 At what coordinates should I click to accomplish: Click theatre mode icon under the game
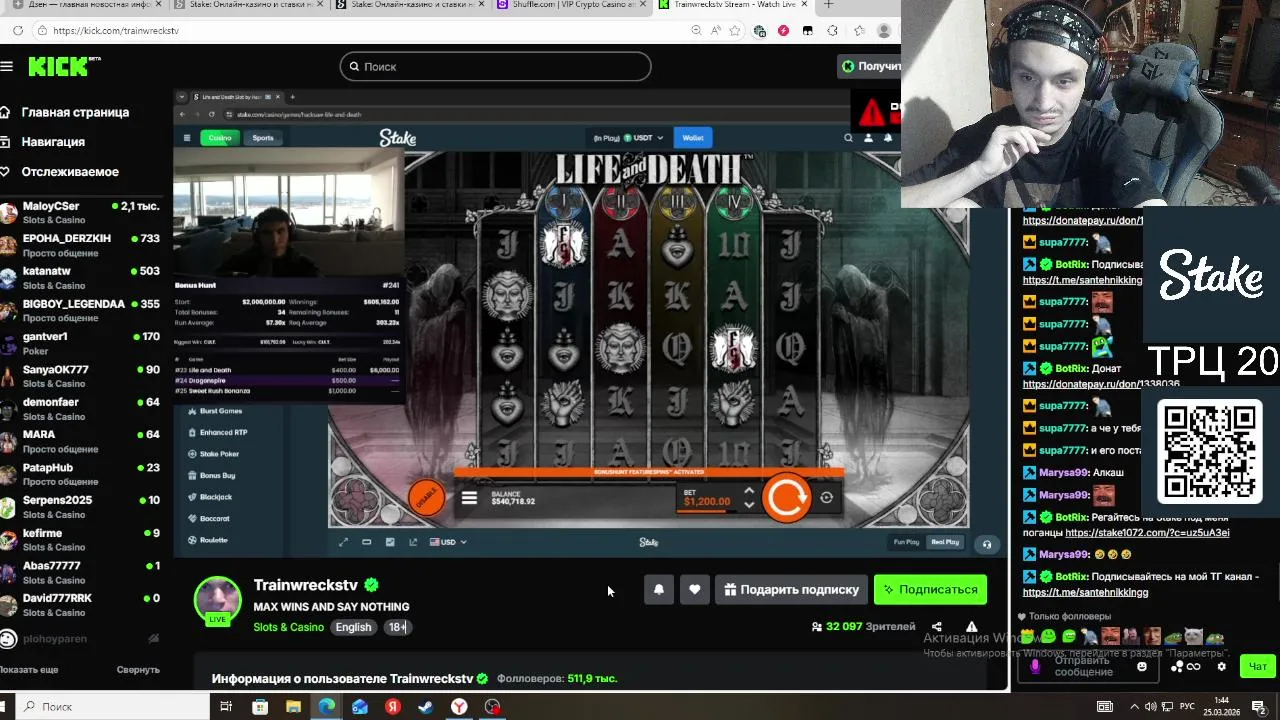[x=366, y=542]
